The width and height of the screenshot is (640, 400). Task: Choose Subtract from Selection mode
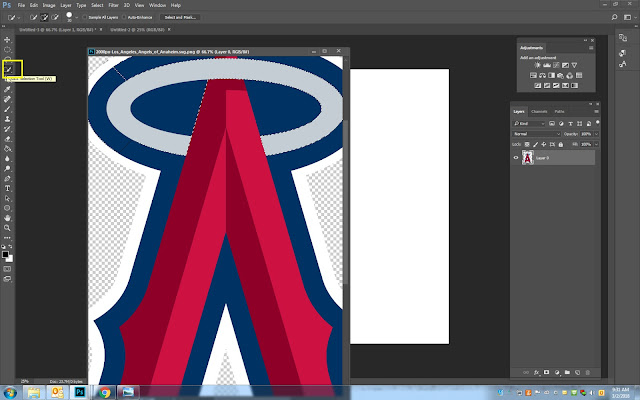tap(55, 18)
